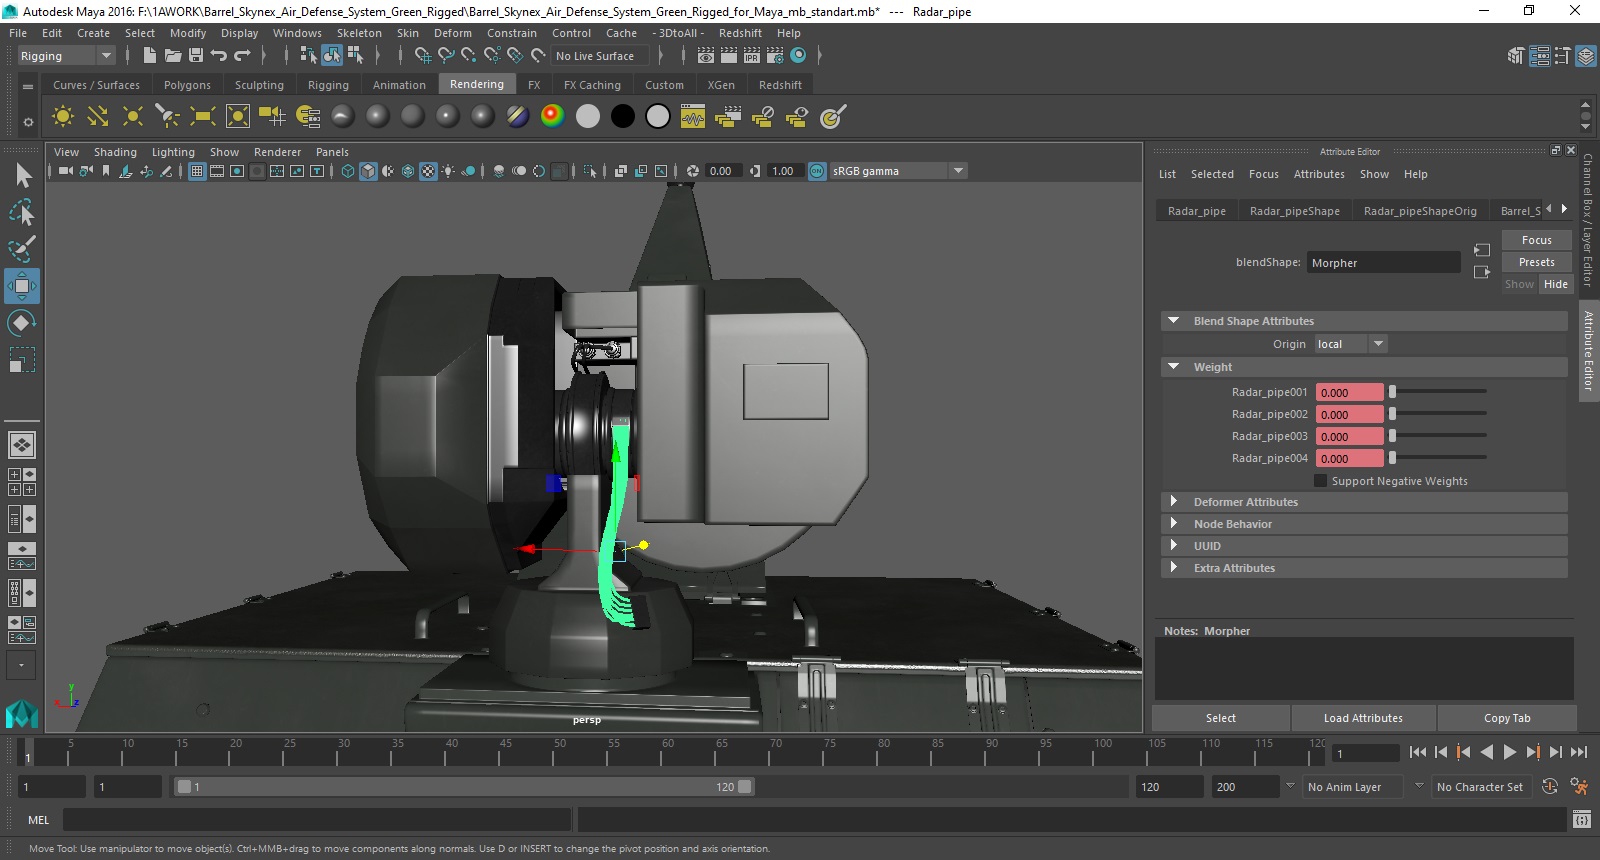Click the Load Attributes button
This screenshot has height=860, width=1600.
point(1363,718)
